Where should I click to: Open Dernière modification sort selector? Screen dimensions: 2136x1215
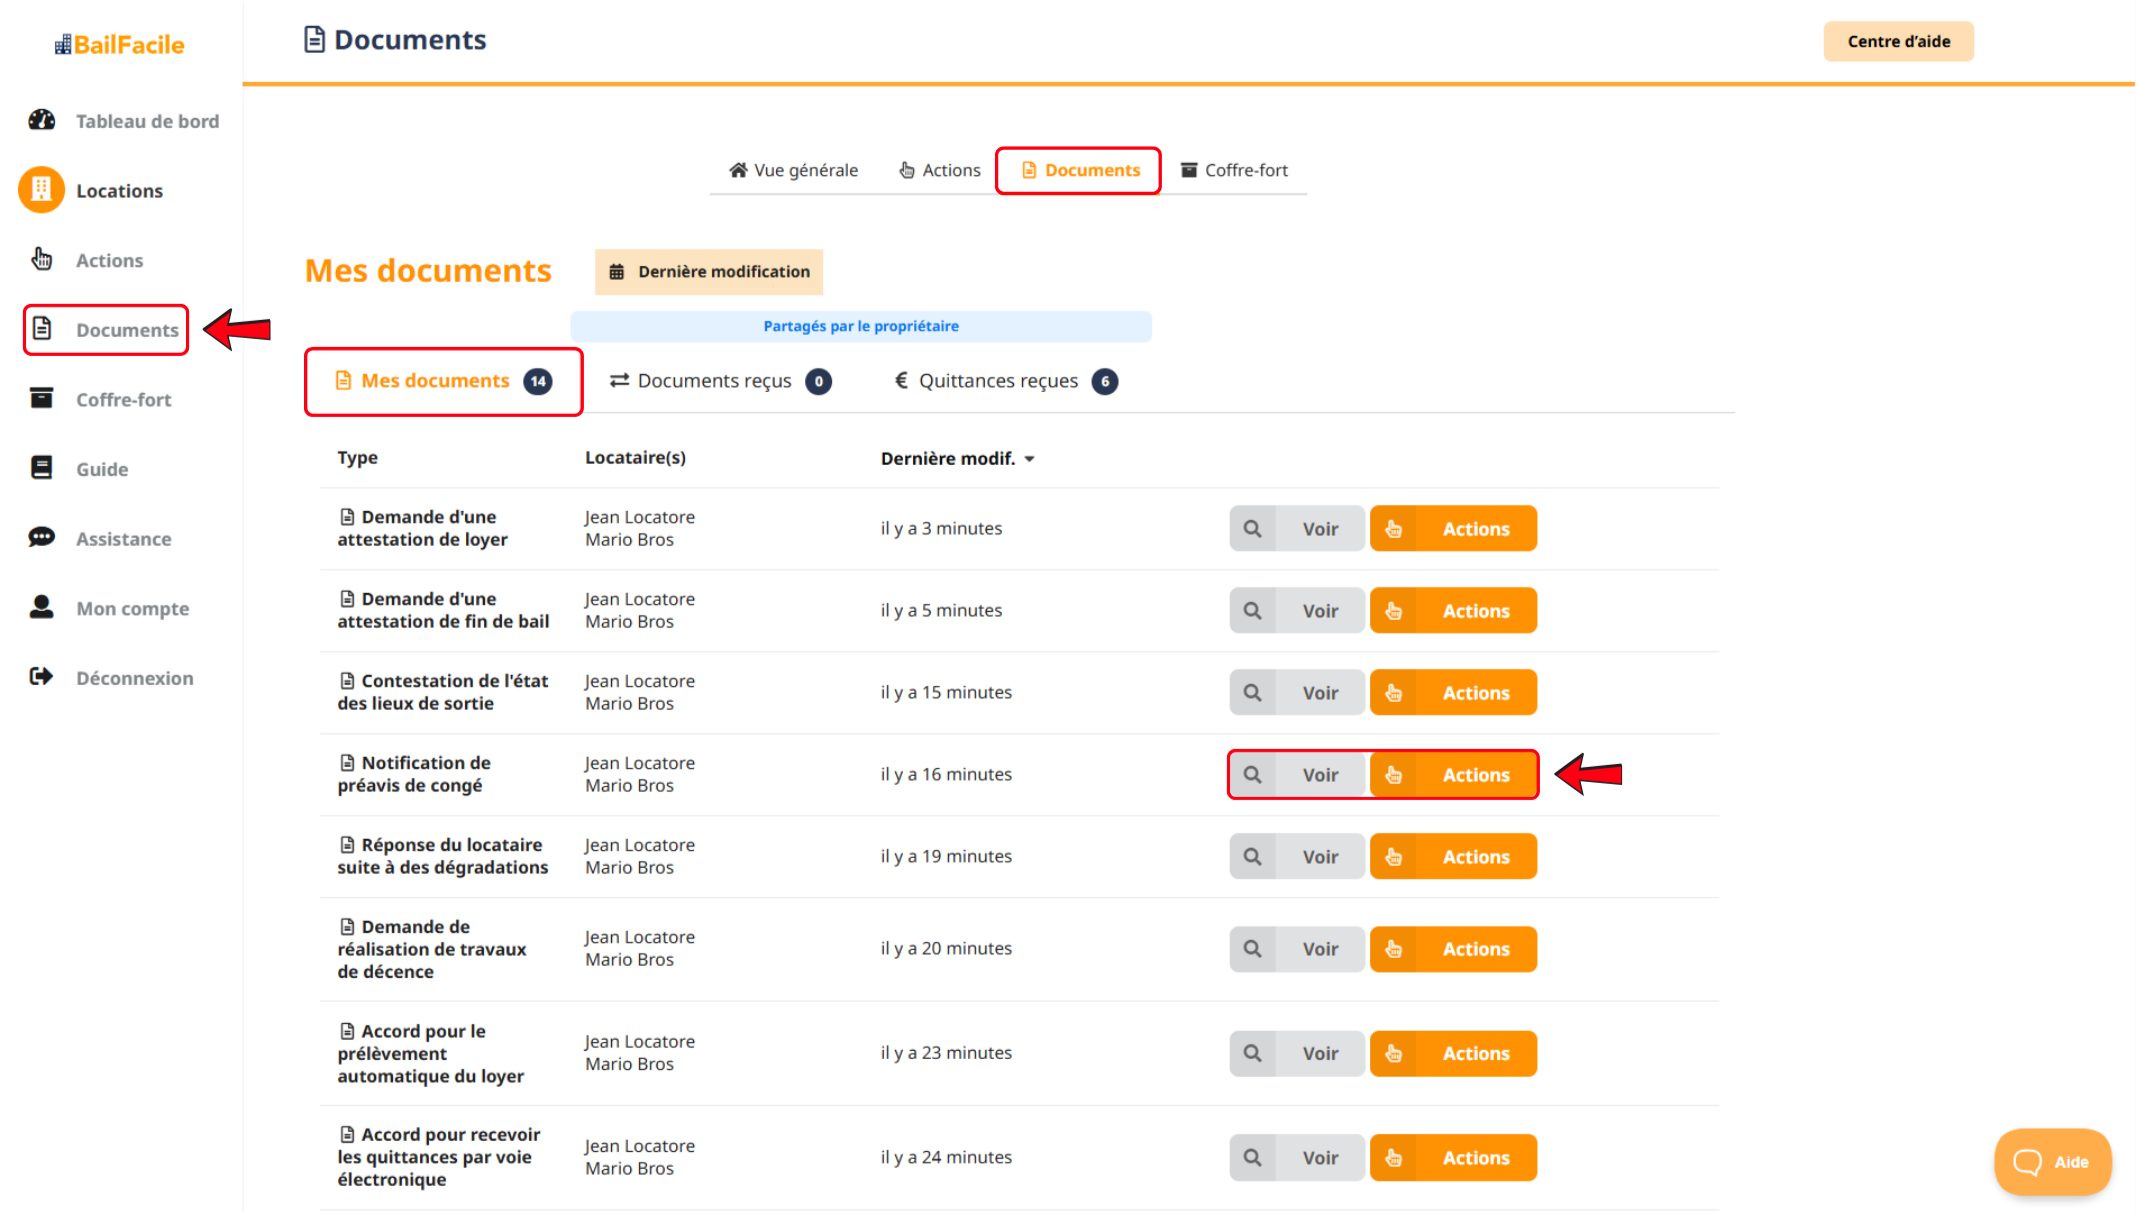709,272
